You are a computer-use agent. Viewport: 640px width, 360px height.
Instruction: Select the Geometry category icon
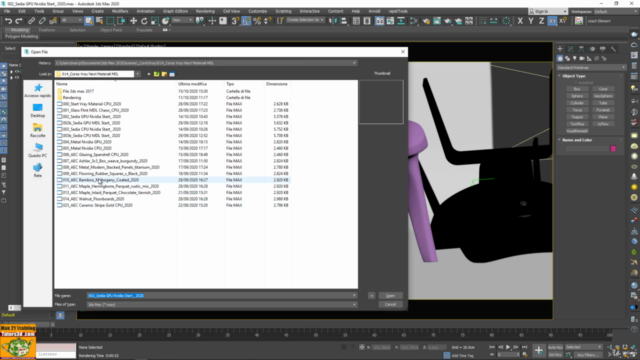coord(560,58)
